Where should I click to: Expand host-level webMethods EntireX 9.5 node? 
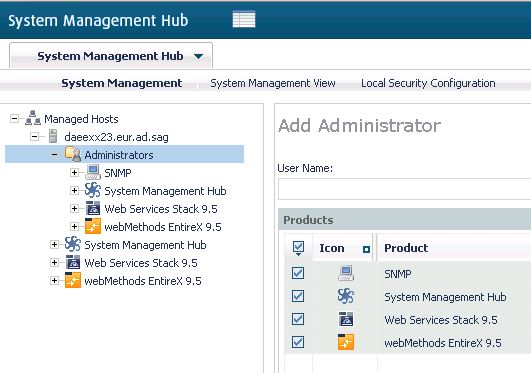(54, 280)
